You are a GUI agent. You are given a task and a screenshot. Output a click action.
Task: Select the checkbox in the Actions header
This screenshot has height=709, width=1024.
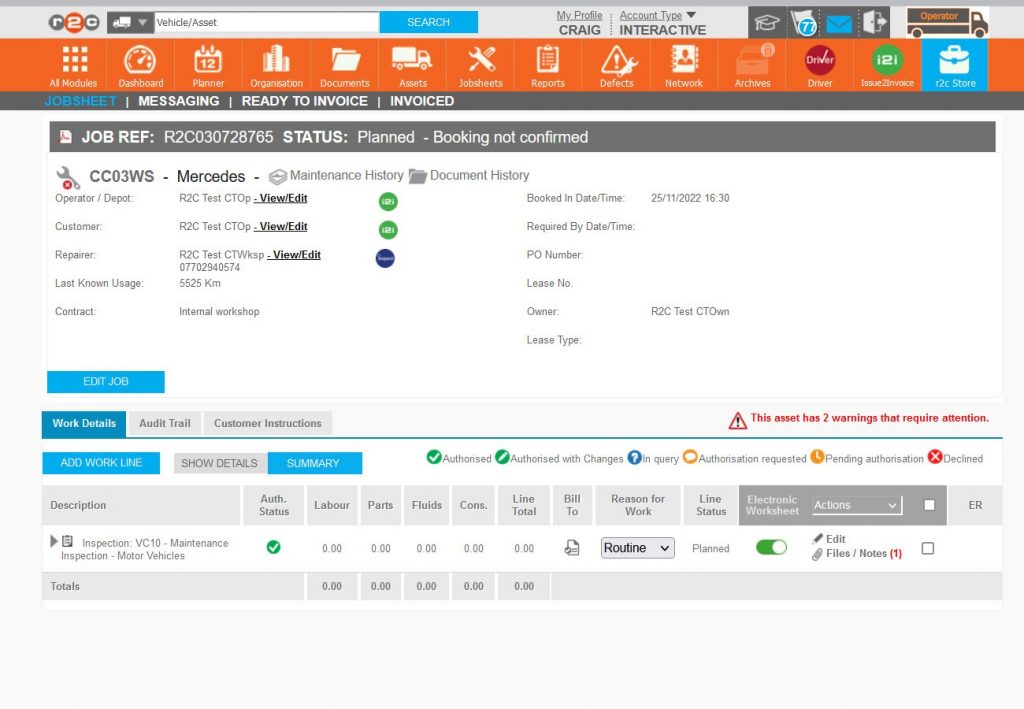pos(927,505)
